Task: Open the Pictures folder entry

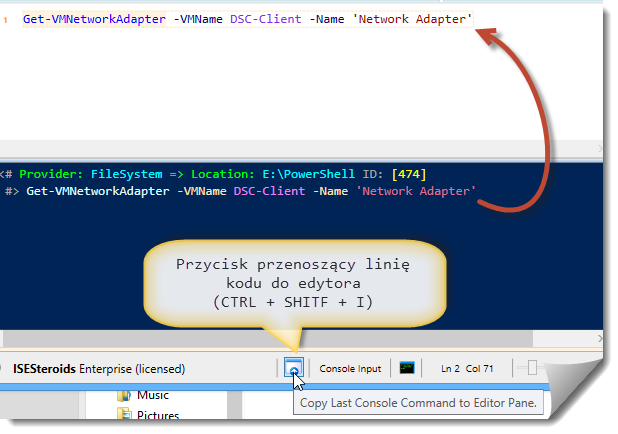Action: tap(158, 416)
